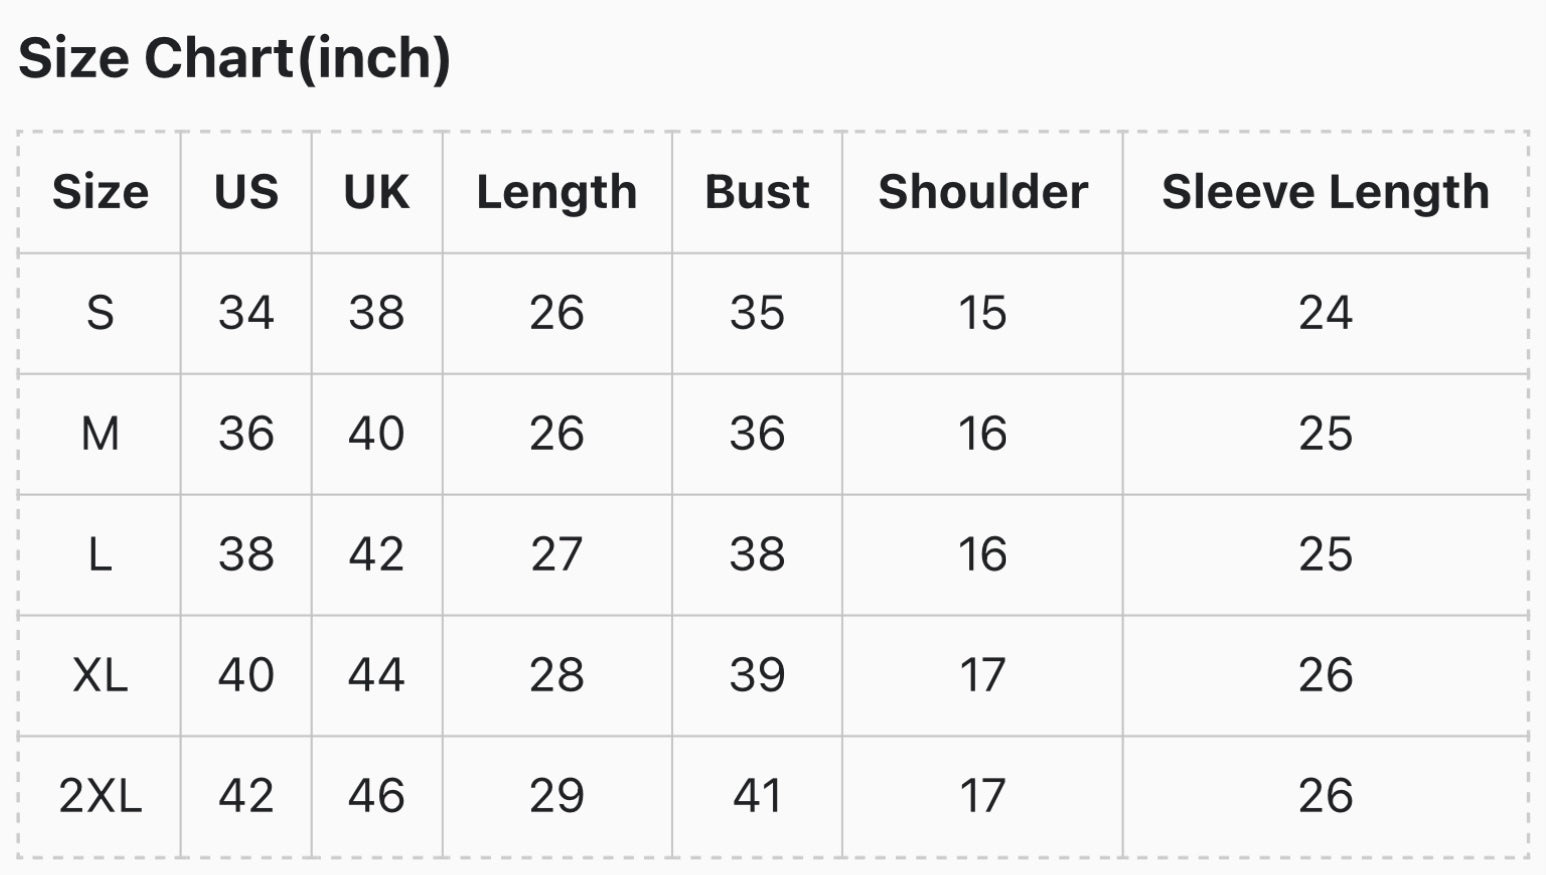
Task: Select the S size row label
Action: [100, 313]
